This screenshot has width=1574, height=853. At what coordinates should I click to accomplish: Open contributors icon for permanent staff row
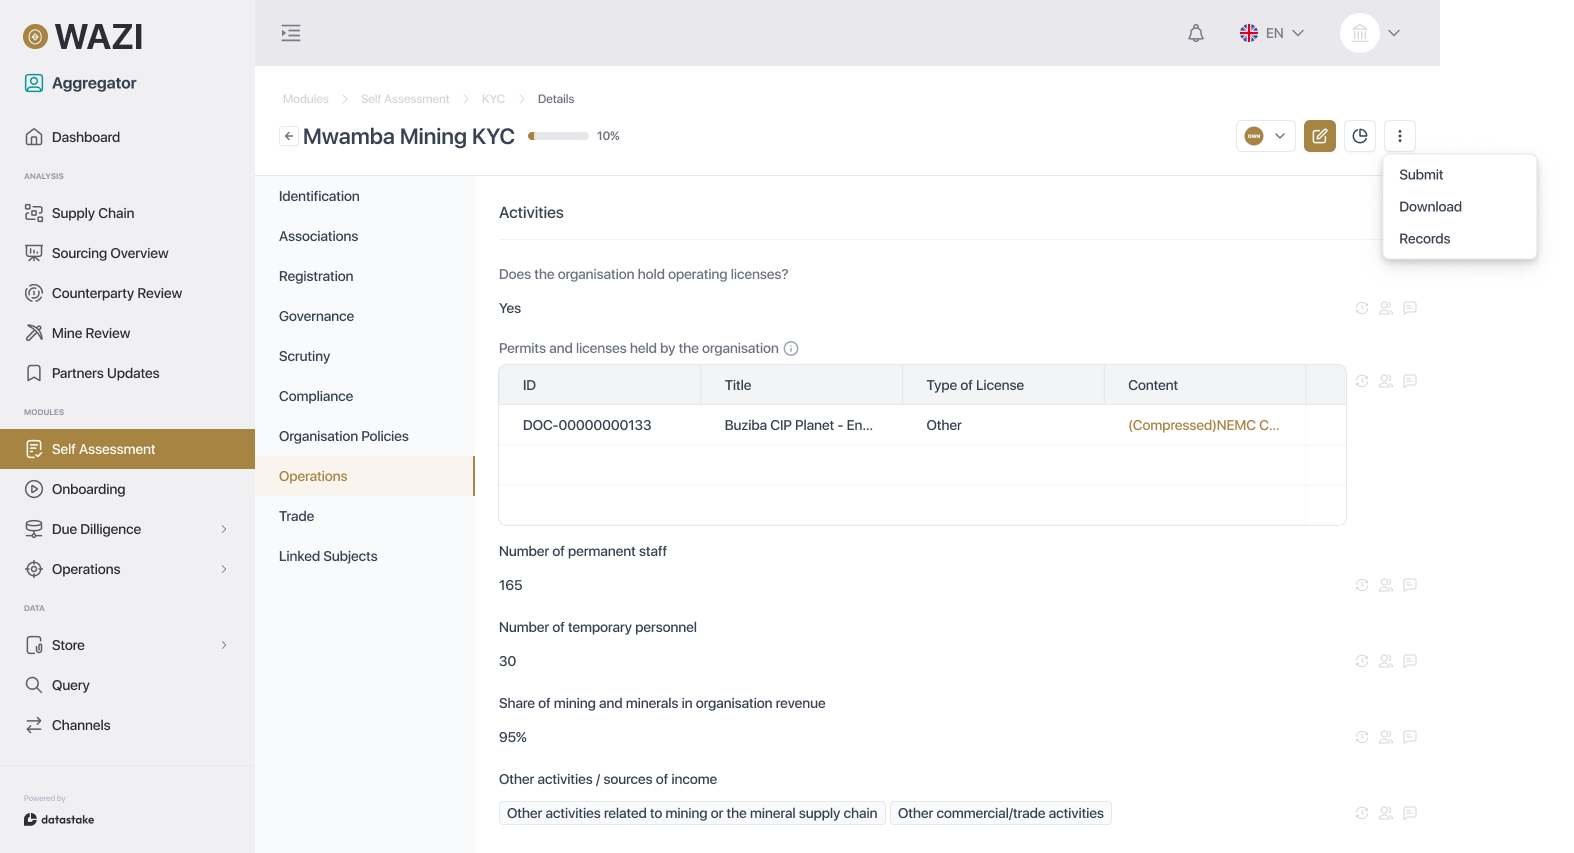1386,585
